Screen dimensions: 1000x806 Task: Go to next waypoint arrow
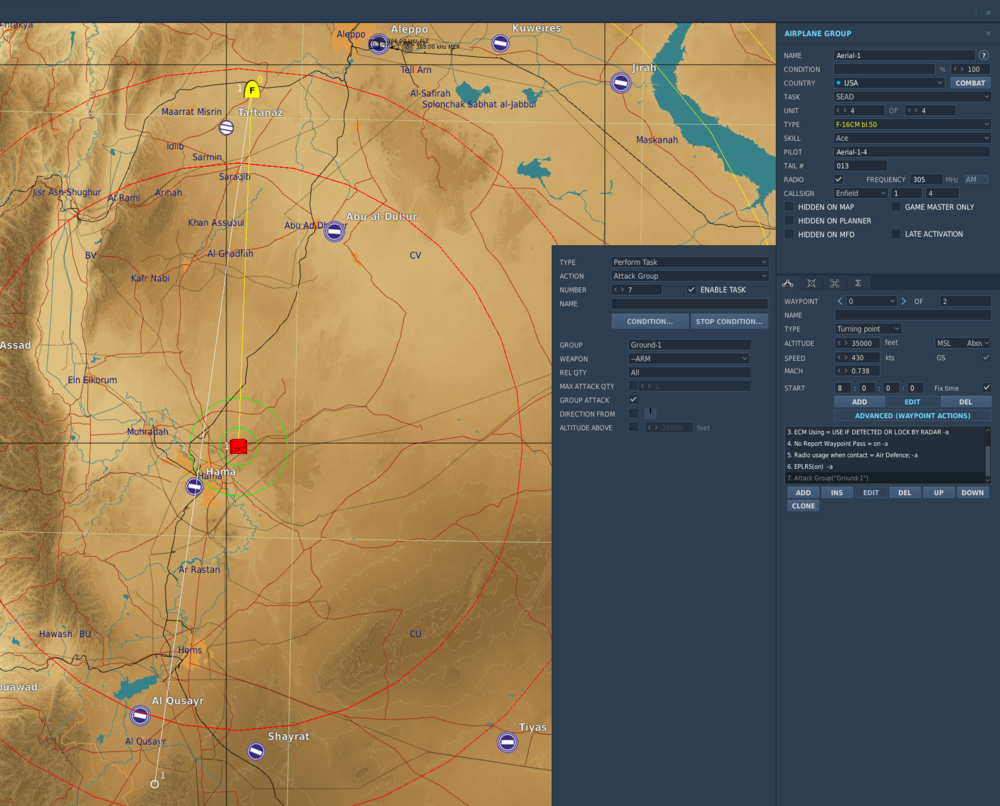[904, 301]
